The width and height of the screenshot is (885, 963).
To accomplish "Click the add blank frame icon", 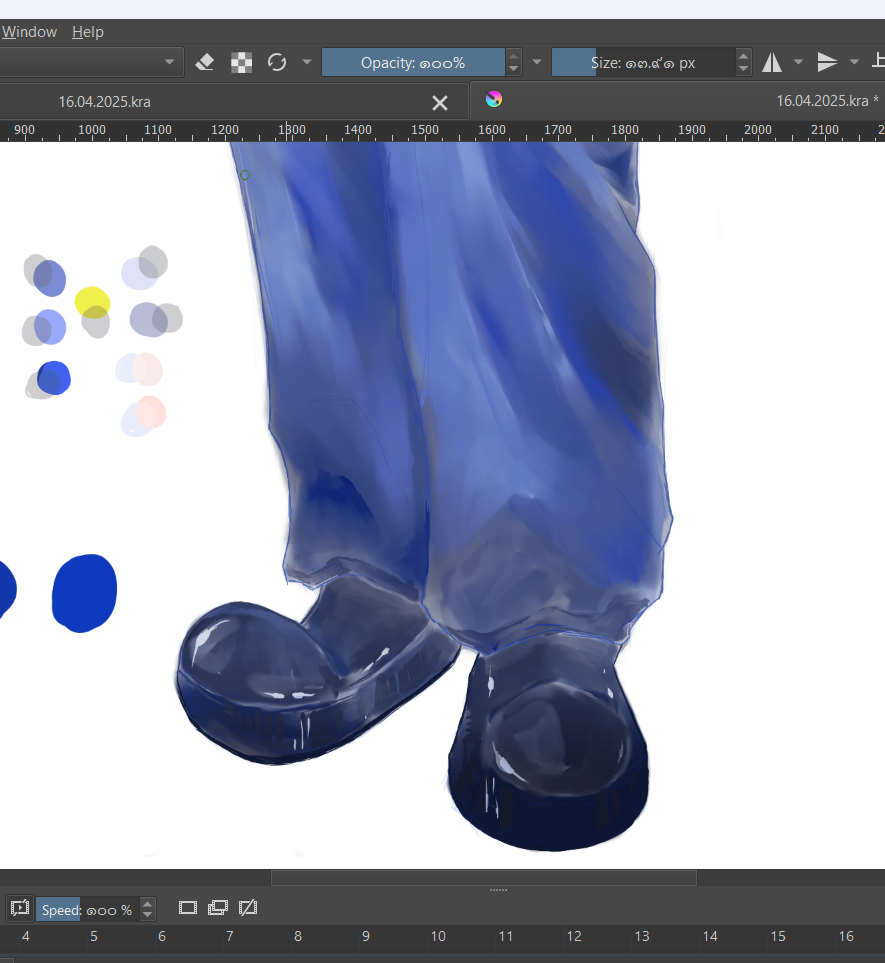I will click(188, 908).
